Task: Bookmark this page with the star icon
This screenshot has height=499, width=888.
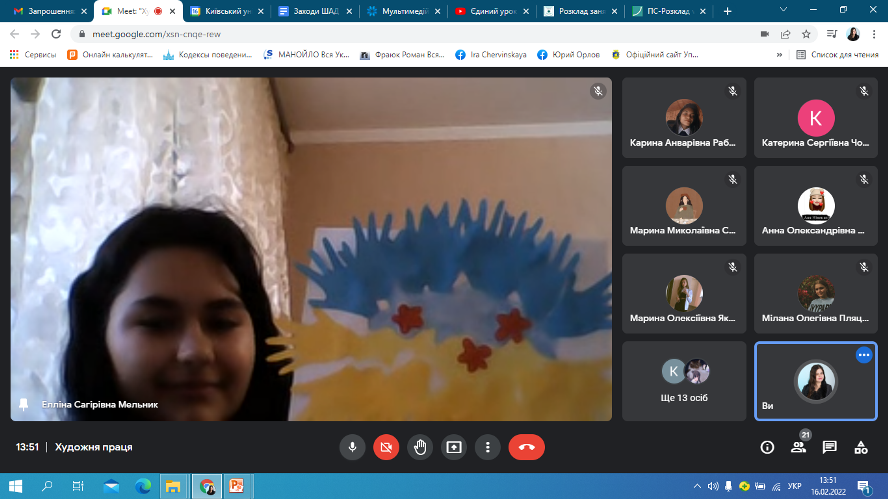Action: (x=806, y=34)
